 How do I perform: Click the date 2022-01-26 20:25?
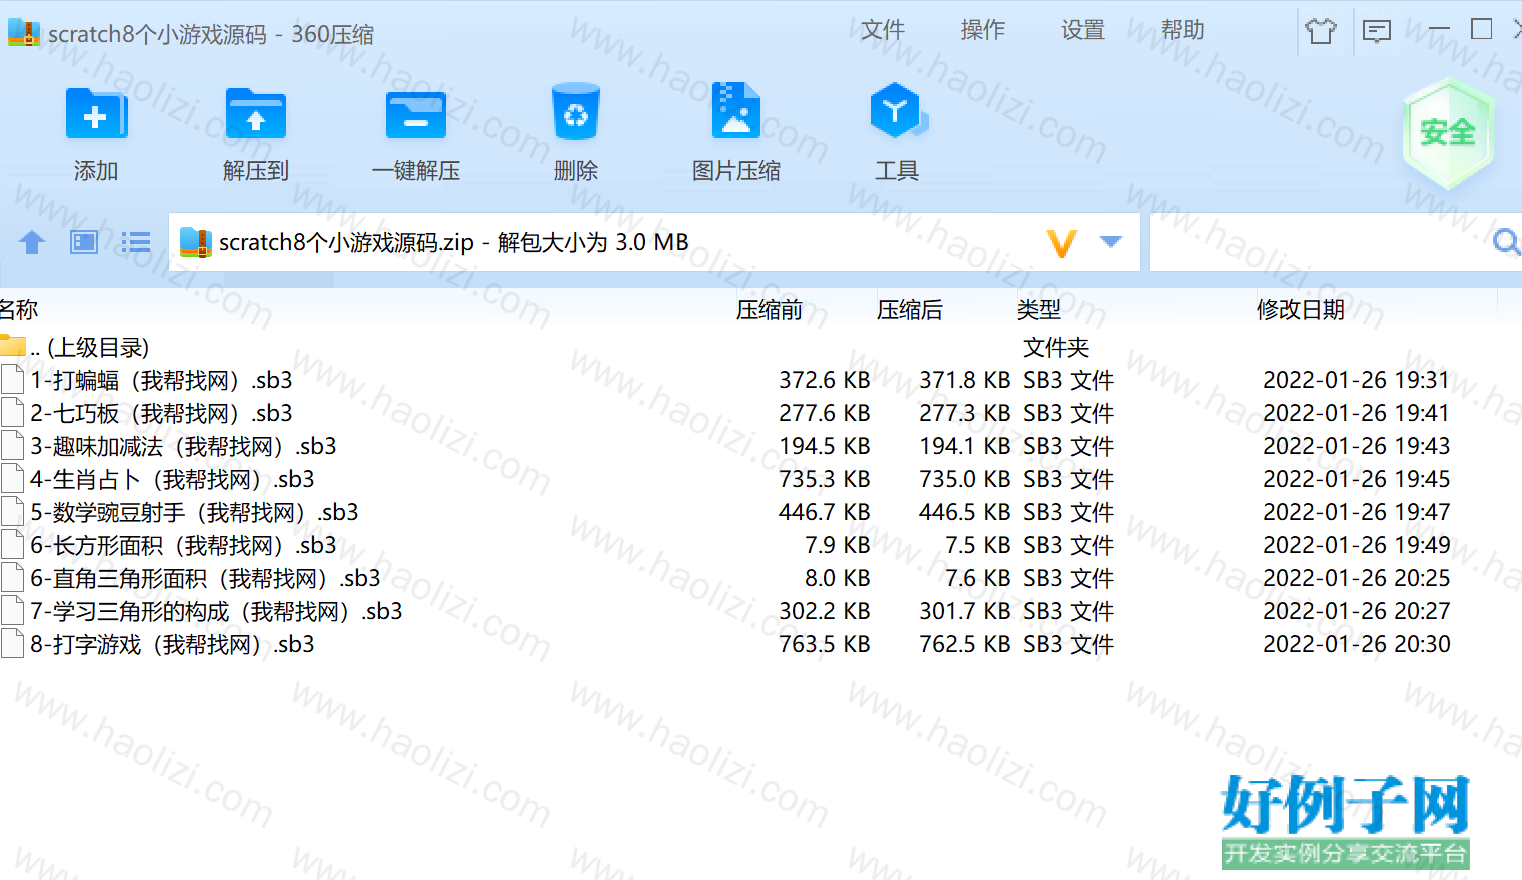click(1356, 578)
